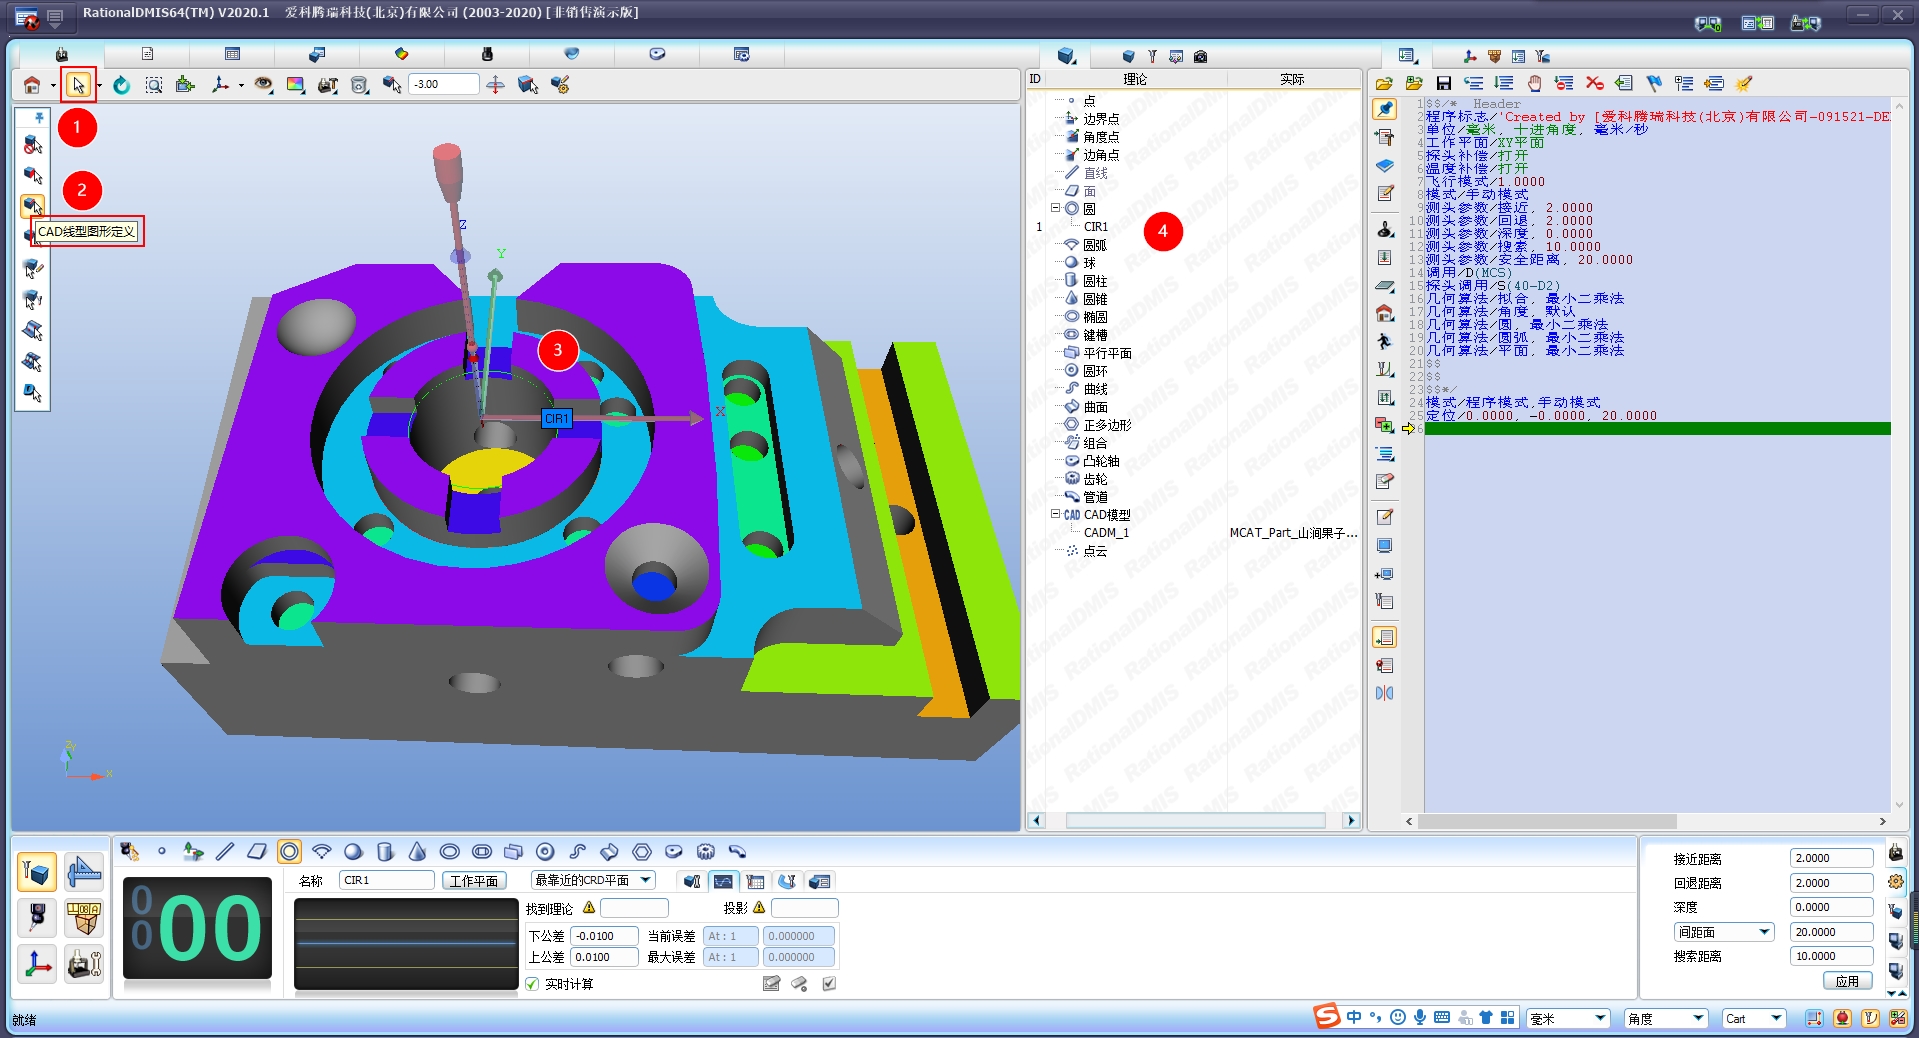Select CIR1 in the feature tree
This screenshot has width=1919, height=1038.
tap(1096, 227)
